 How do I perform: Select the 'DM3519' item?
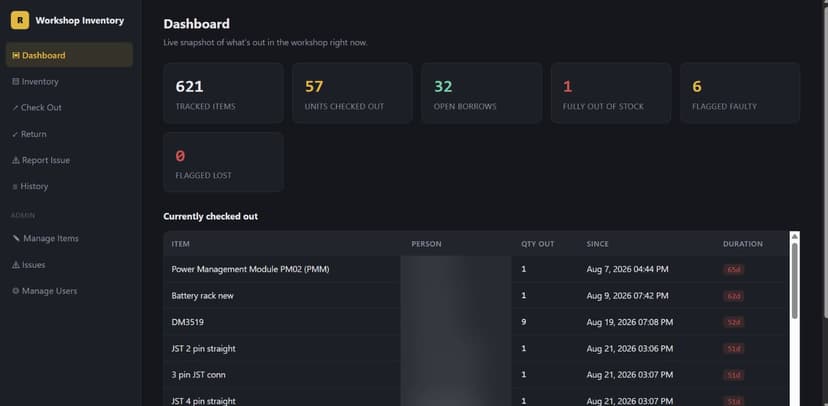tap(185, 322)
